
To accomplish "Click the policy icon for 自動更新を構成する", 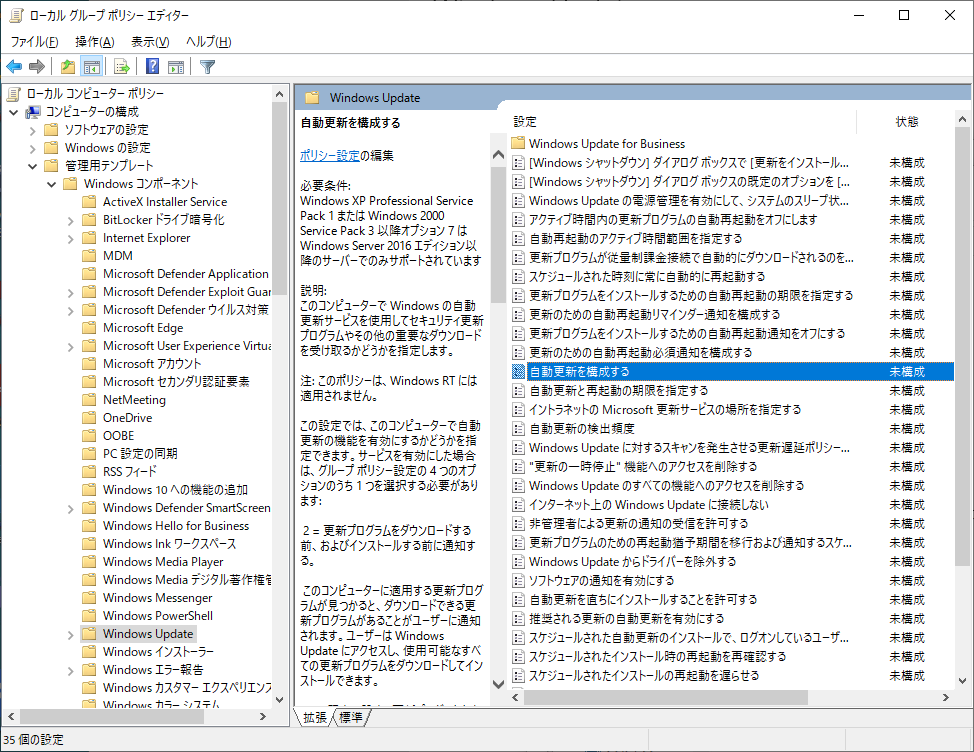I will [518, 371].
